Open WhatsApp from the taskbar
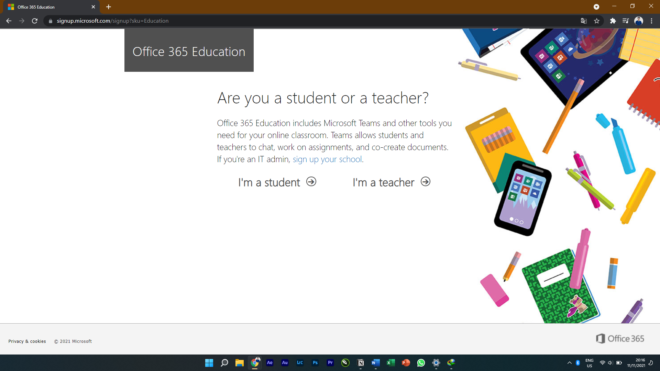Viewport: 660px width, 371px height. pos(421,363)
